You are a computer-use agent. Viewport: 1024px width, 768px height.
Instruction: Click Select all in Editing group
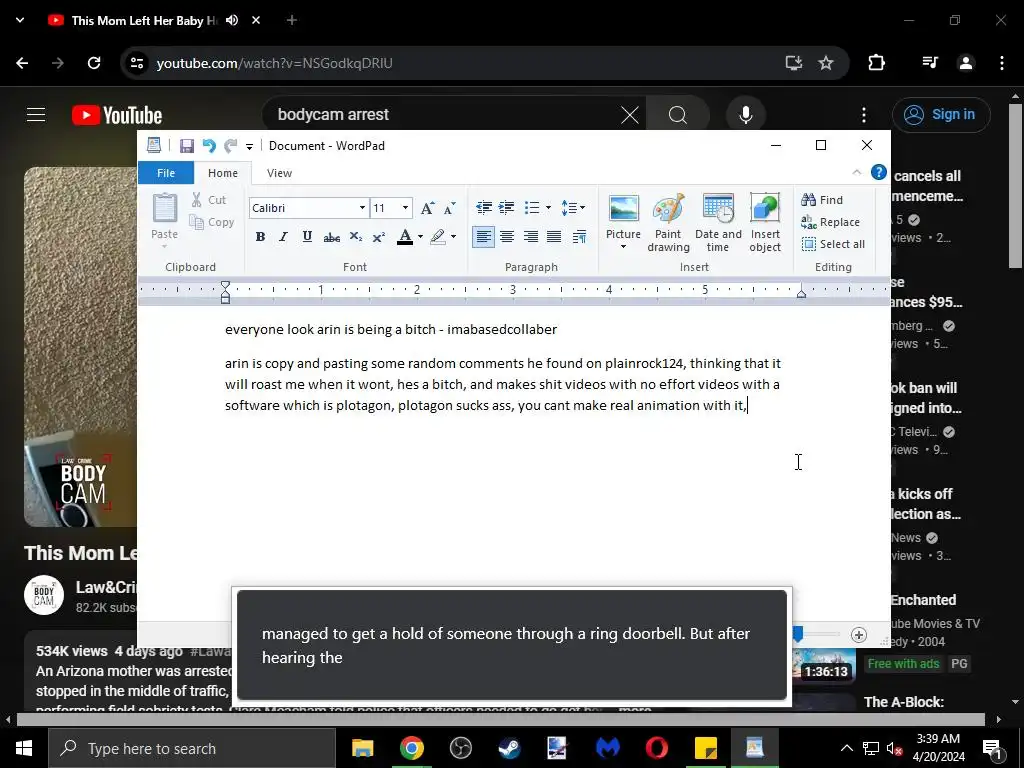click(x=833, y=244)
